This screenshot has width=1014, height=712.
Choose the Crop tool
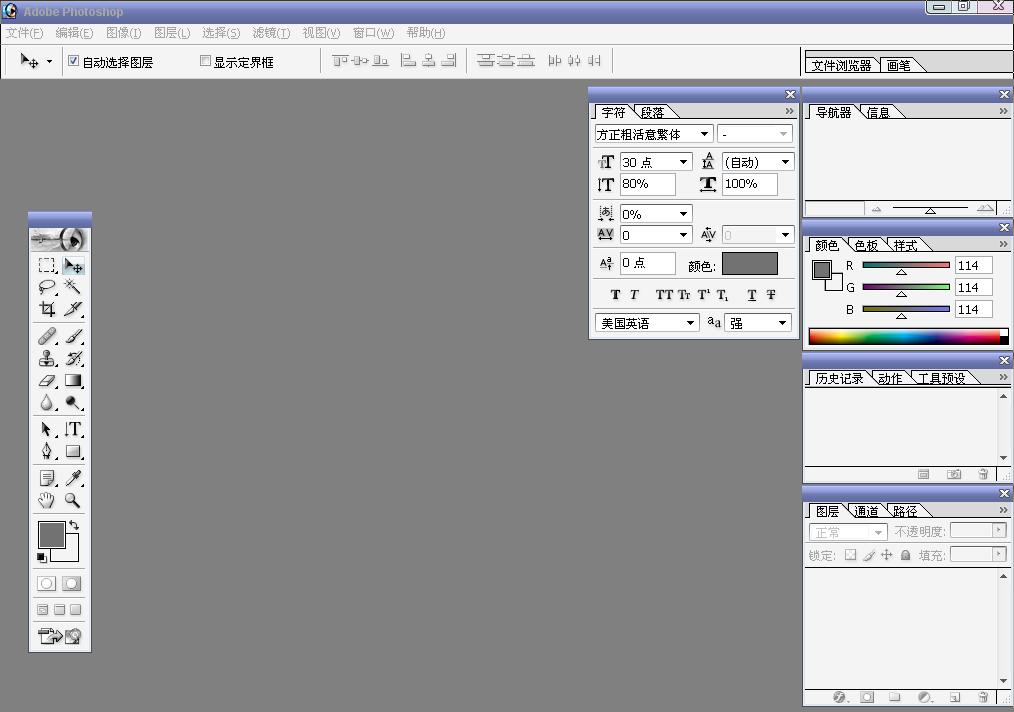[47, 308]
